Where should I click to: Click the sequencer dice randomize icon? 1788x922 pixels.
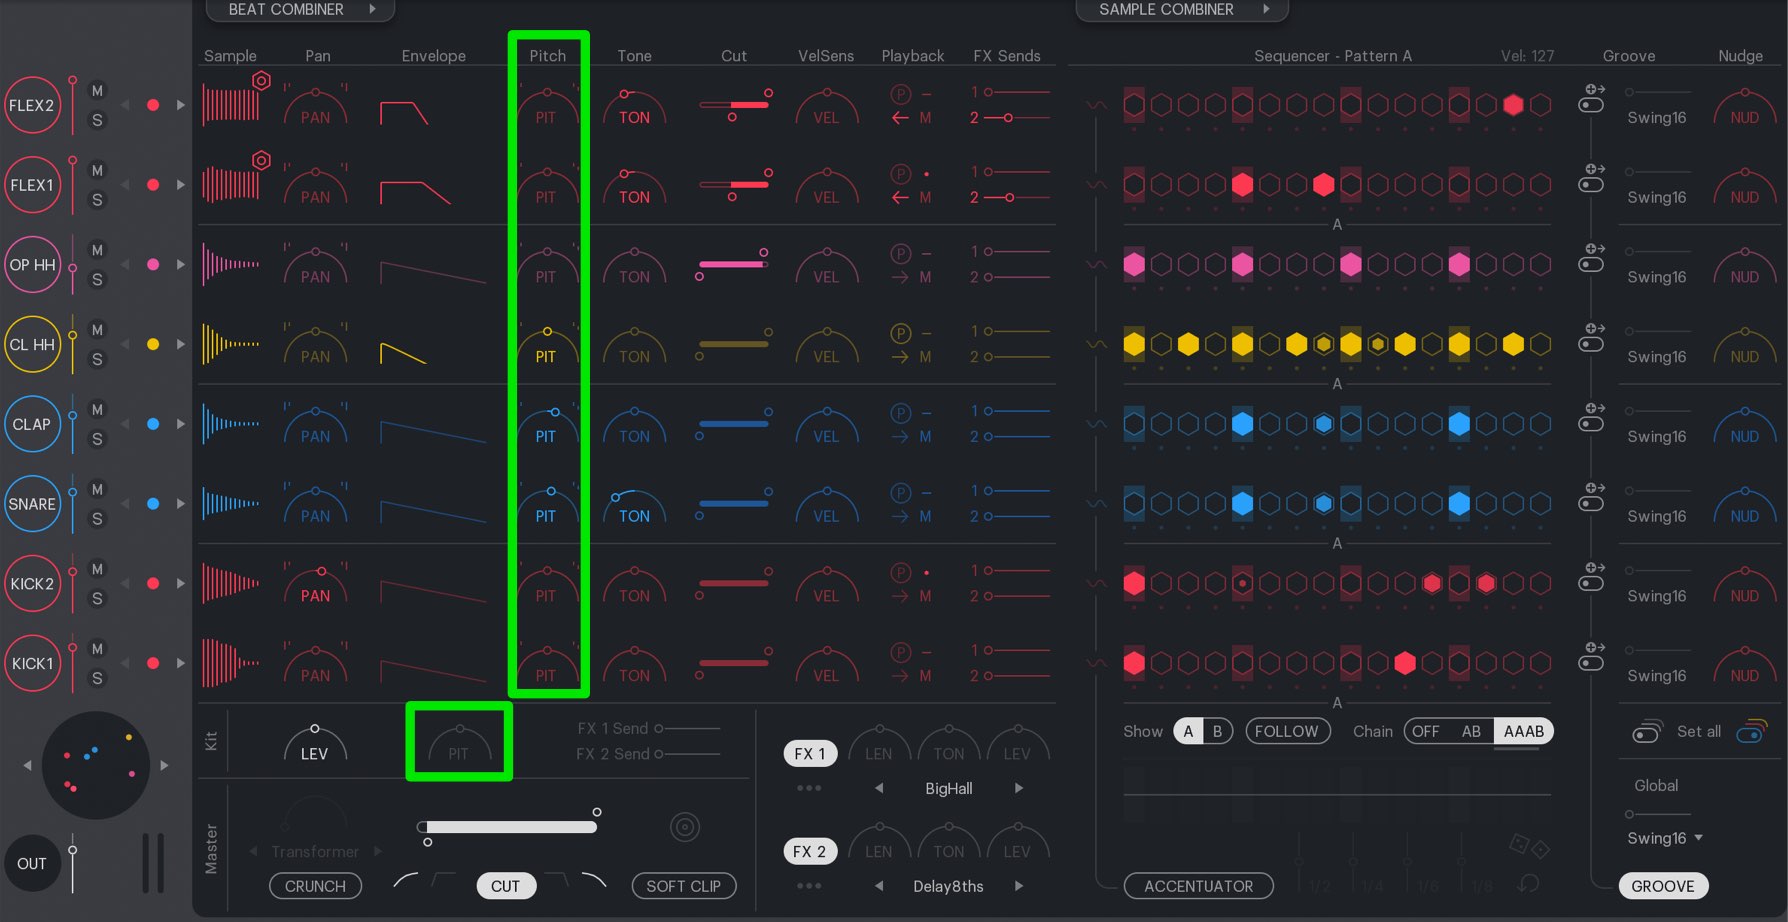1529,846
